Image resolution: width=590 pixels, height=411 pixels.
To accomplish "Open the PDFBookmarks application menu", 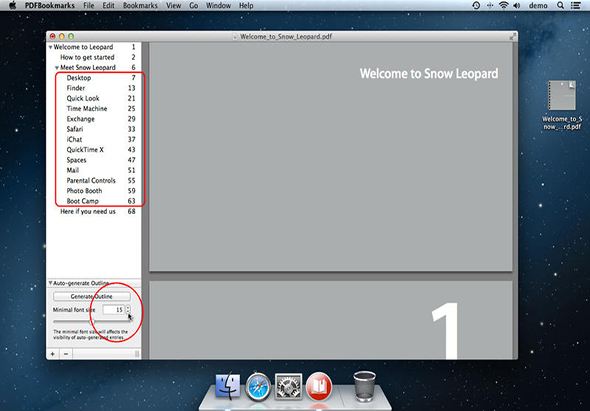I will click(50, 5).
